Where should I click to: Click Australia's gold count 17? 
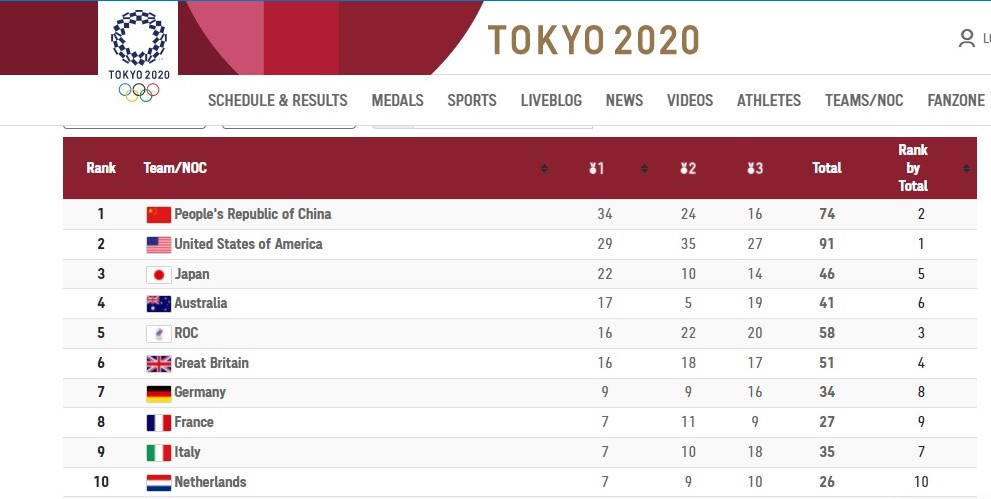click(605, 303)
